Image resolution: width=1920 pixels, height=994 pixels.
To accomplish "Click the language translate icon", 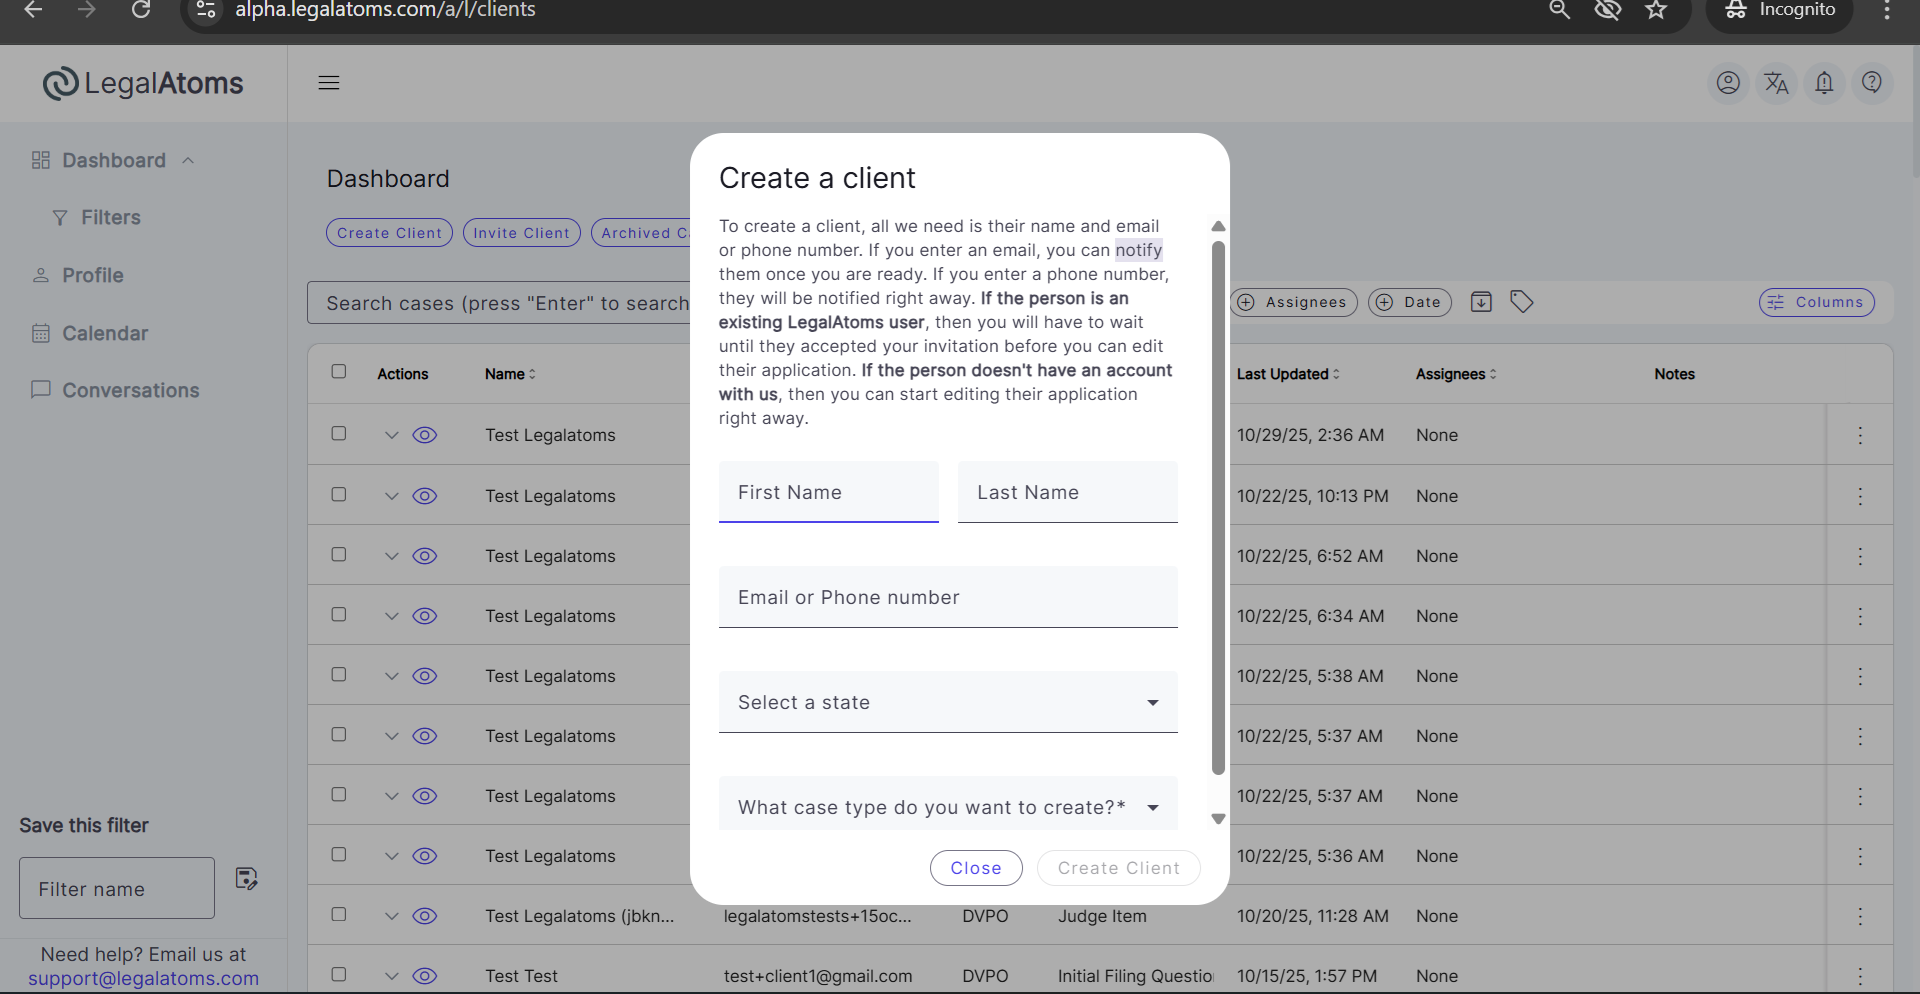I will [1776, 83].
